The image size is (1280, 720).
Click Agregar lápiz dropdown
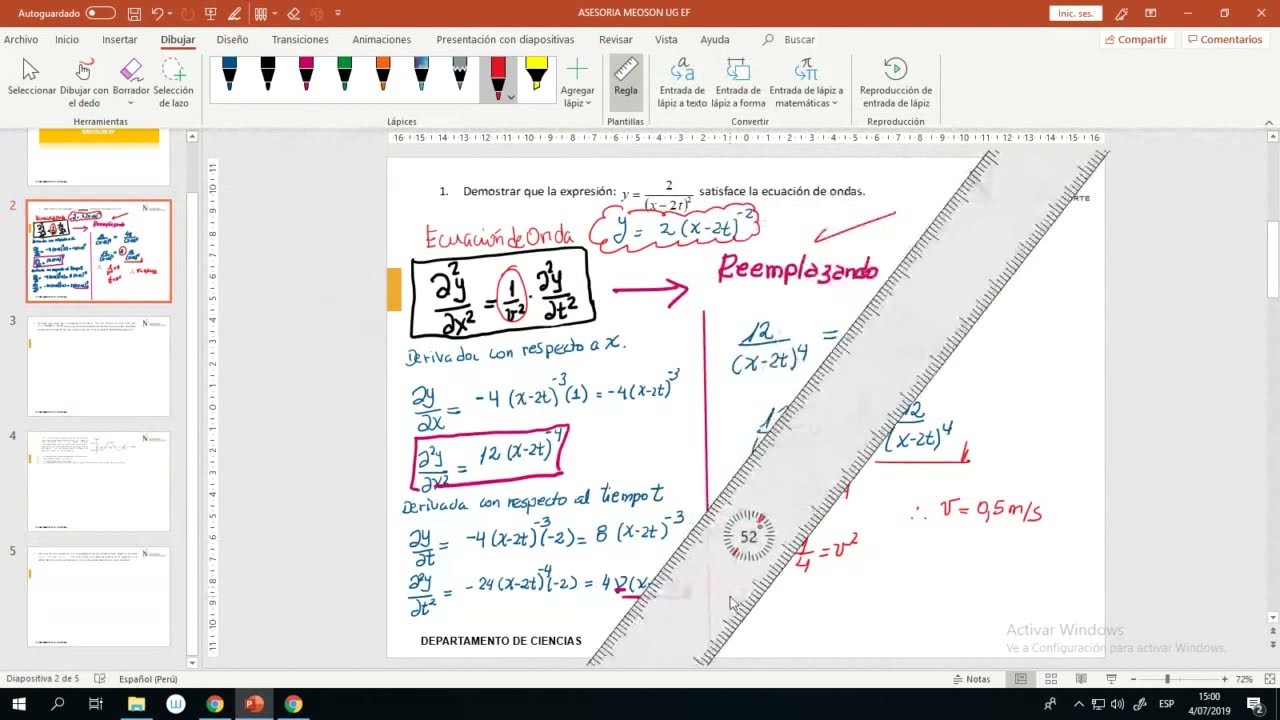click(577, 82)
